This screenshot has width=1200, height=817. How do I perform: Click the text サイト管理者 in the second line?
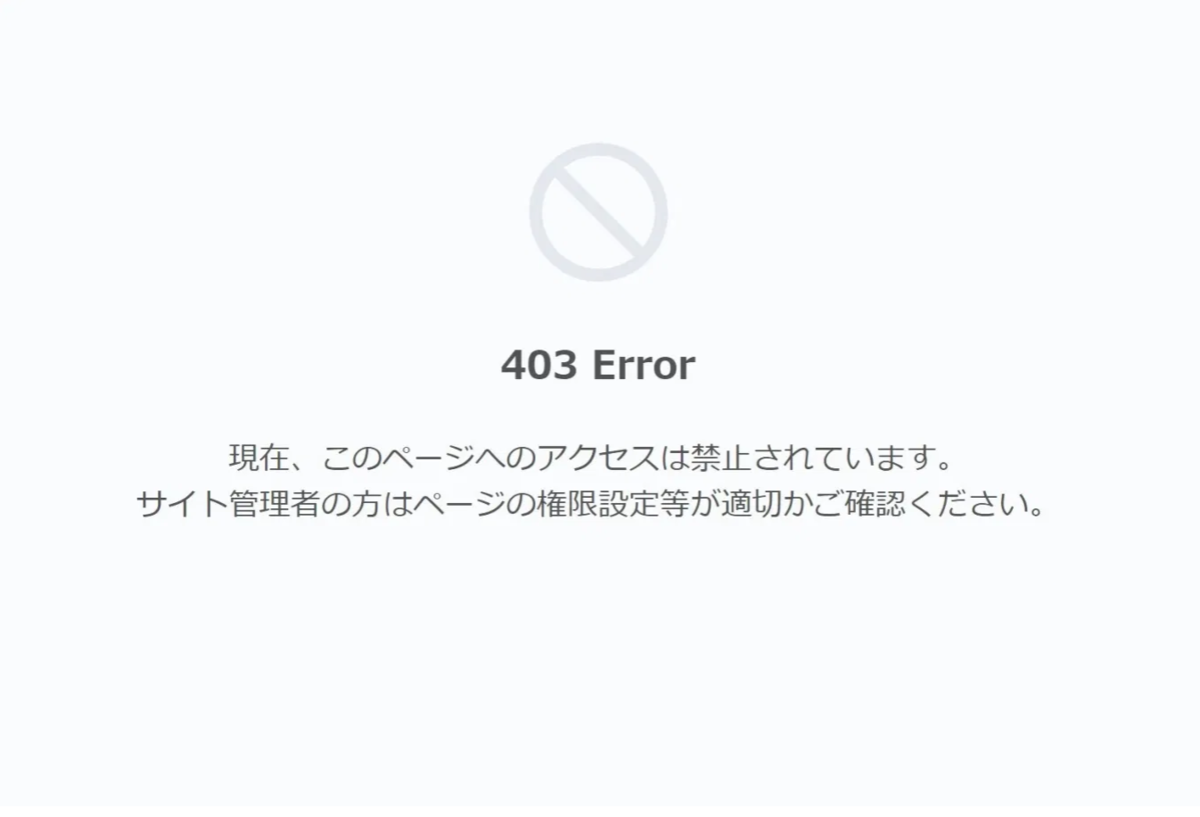coord(225,503)
